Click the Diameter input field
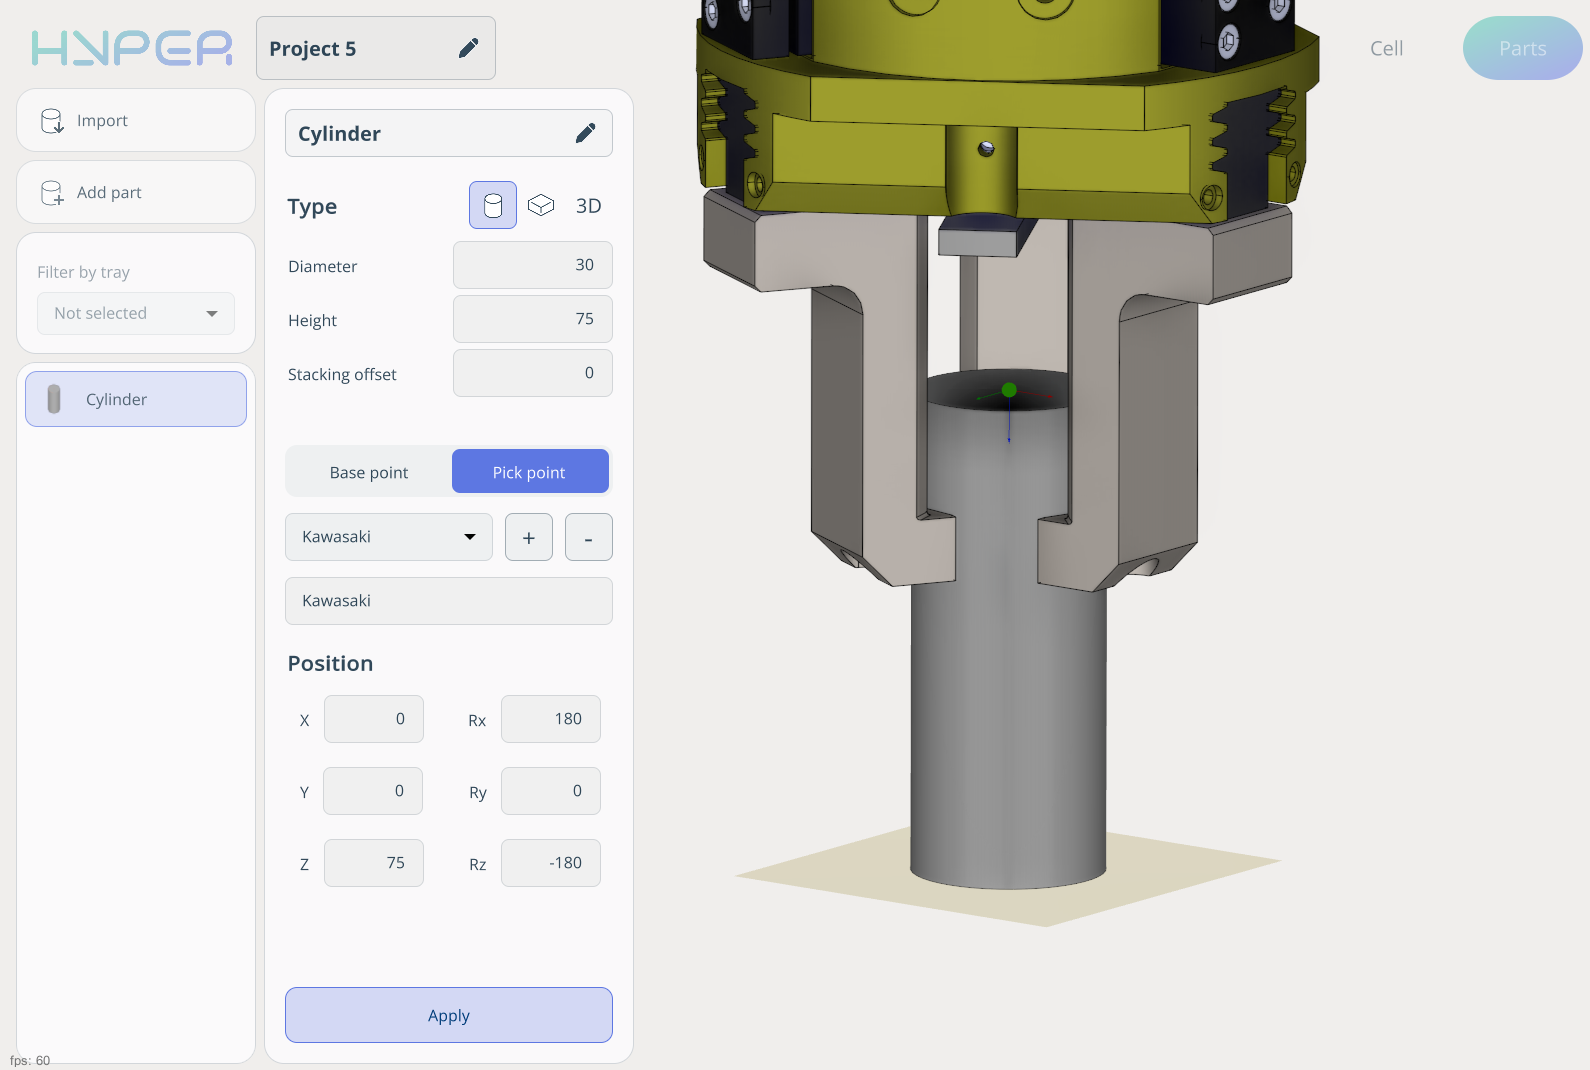The height and width of the screenshot is (1070, 1590). click(532, 265)
